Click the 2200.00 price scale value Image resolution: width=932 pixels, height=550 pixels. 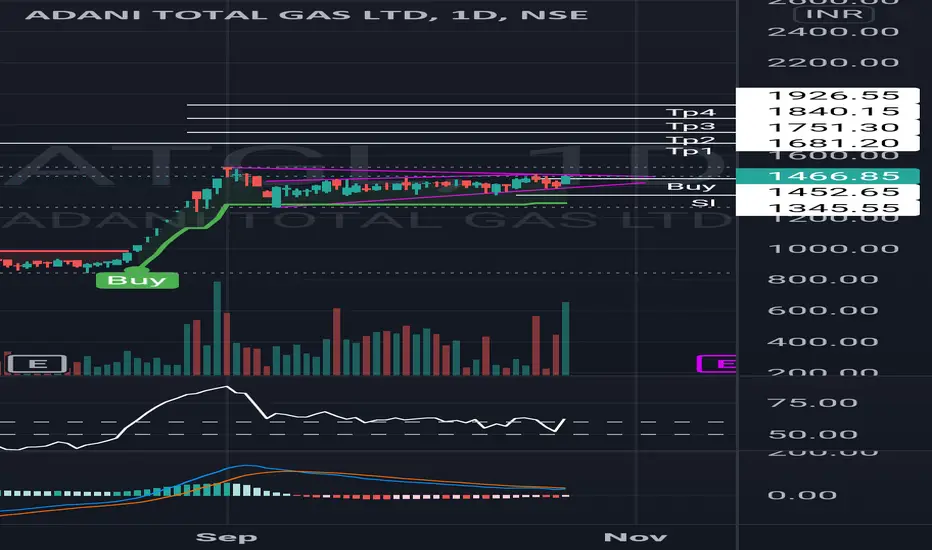pyautogui.click(x=833, y=62)
